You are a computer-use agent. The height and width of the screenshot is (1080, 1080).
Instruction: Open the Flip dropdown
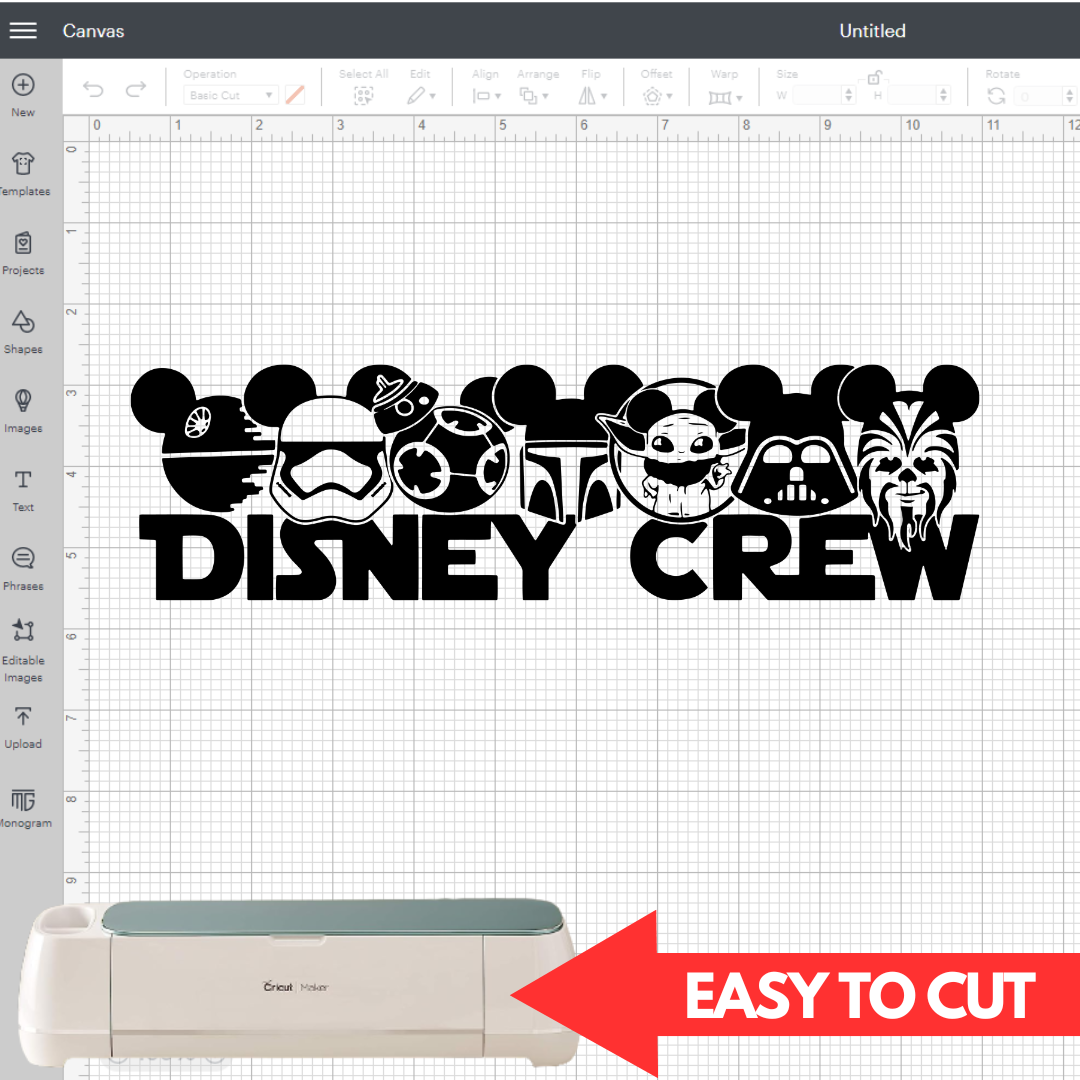[592, 96]
